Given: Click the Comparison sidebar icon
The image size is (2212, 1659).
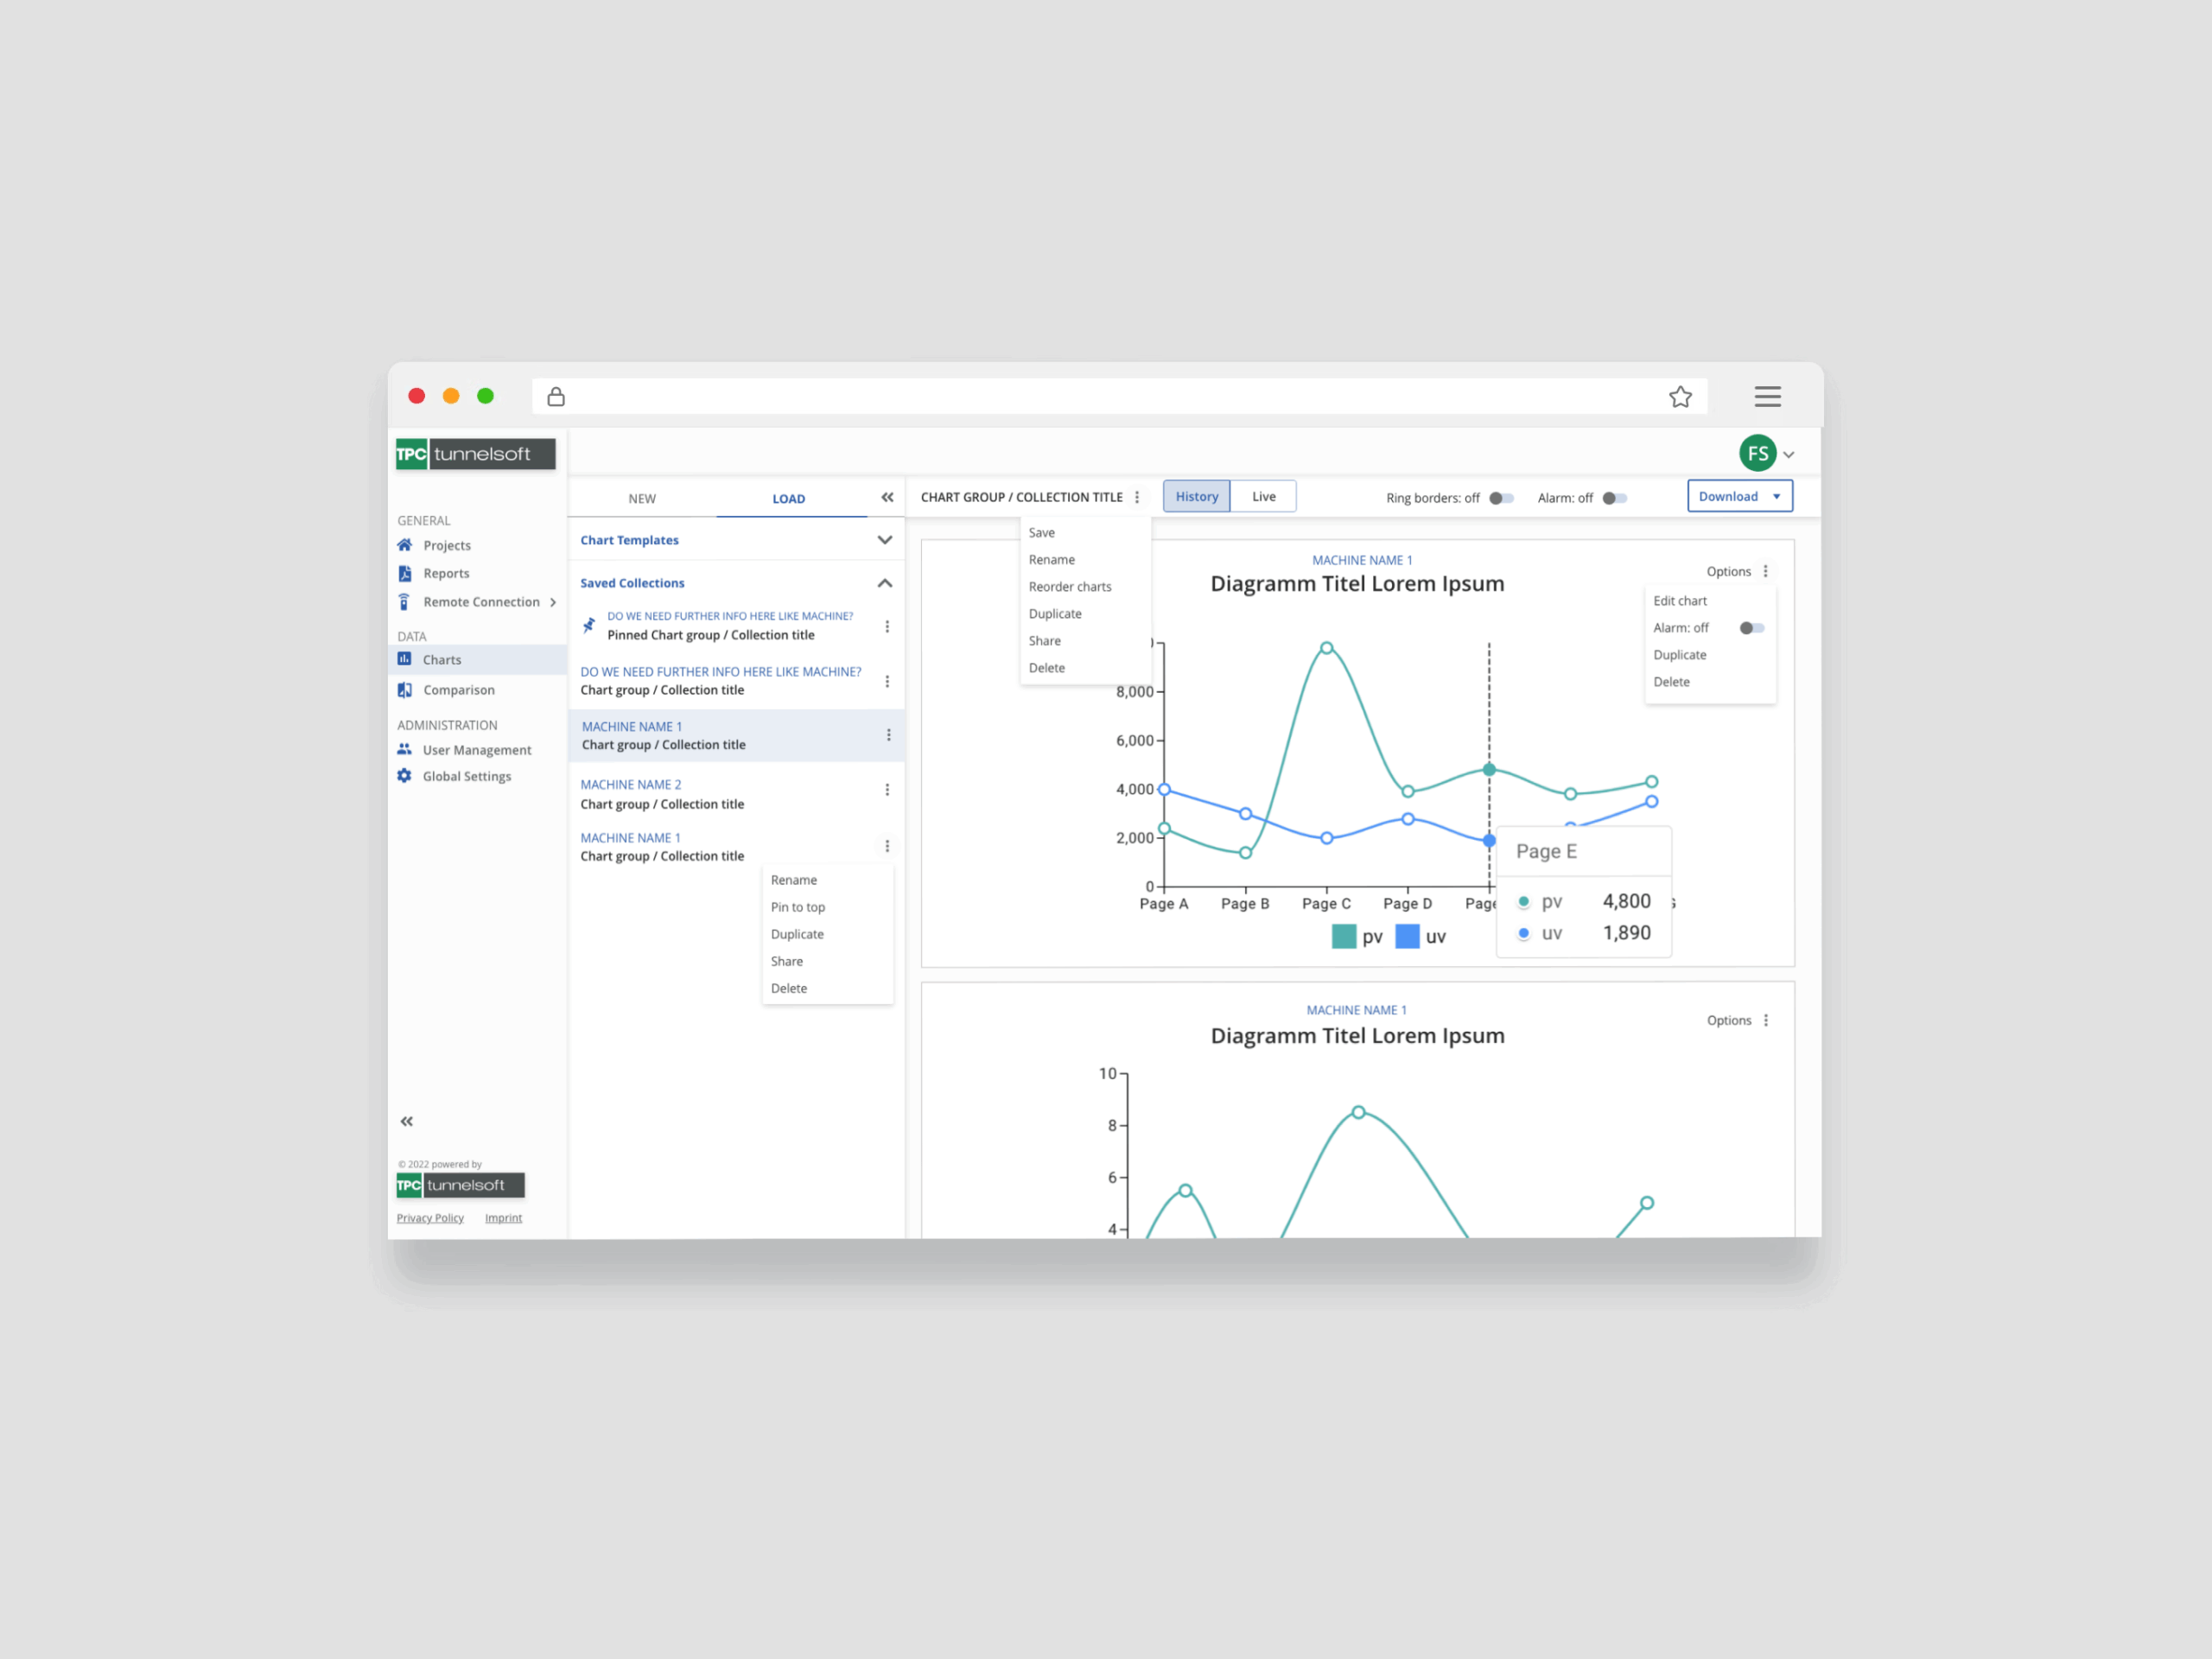Looking at the screenshot, I should 404,690.
